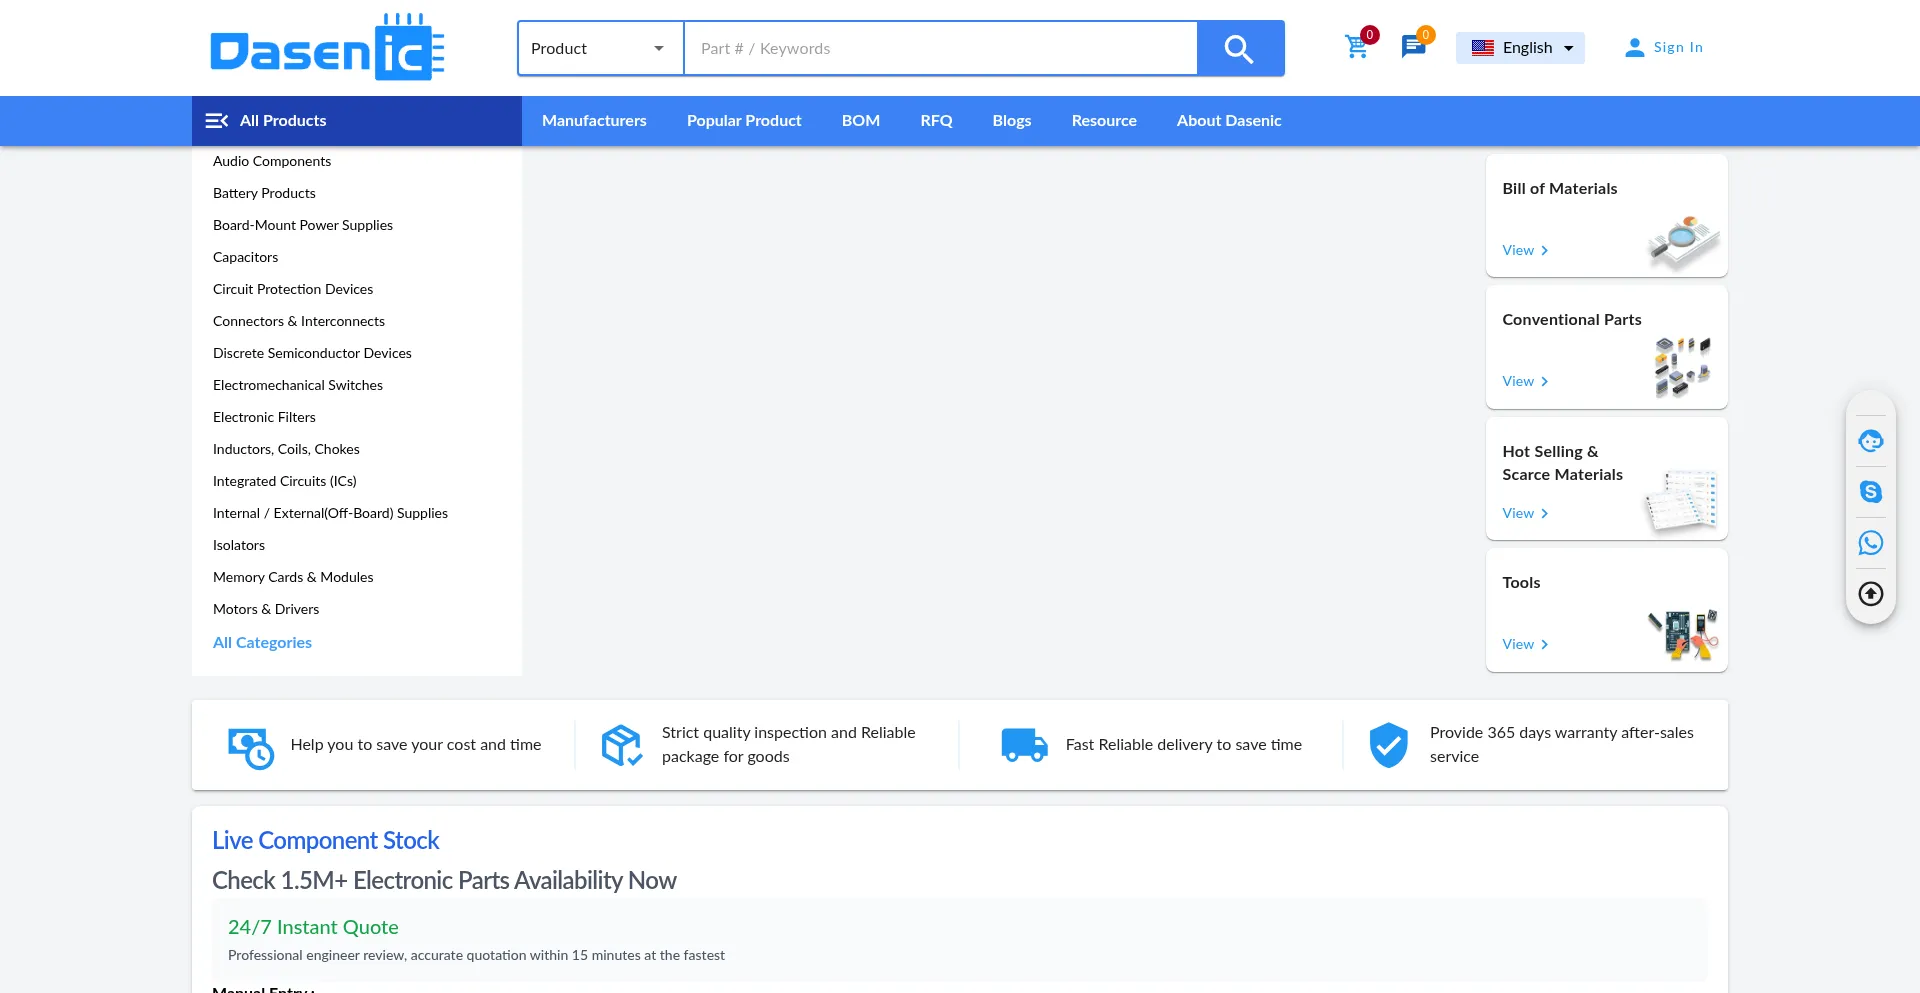Click the Dasenic logo
1920x993 pixels.
(327, 48)
